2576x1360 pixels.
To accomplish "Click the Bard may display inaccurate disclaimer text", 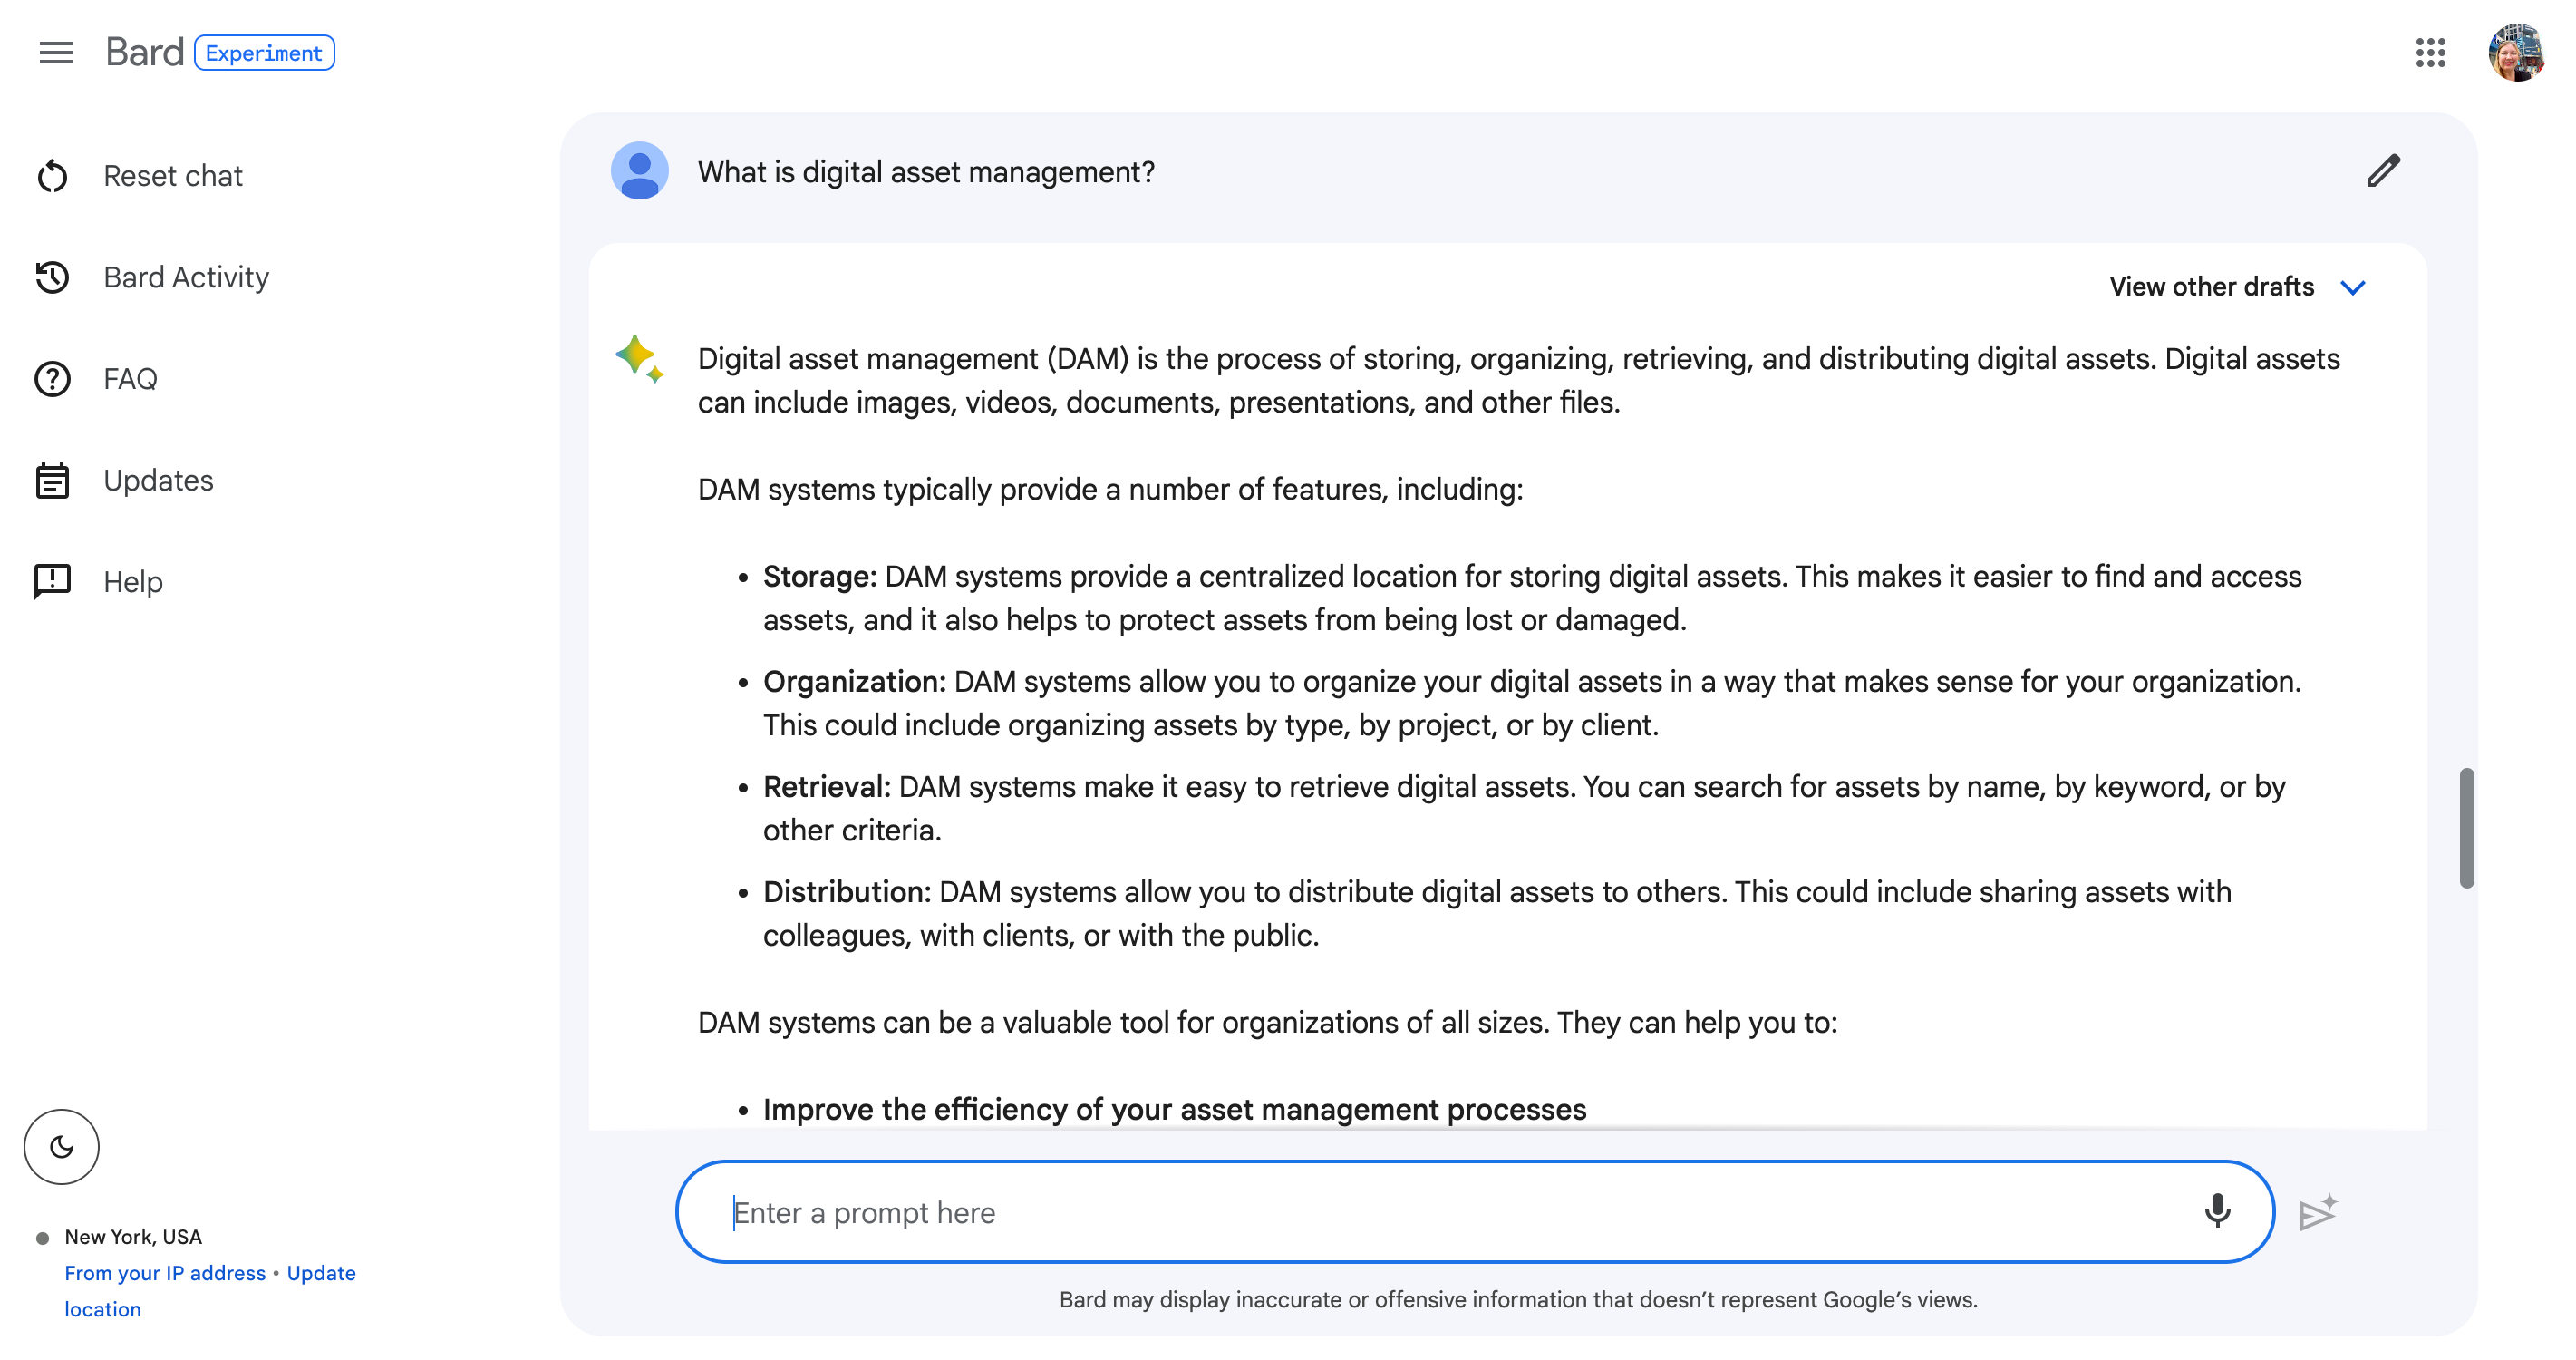I will coord(1518,1300).
